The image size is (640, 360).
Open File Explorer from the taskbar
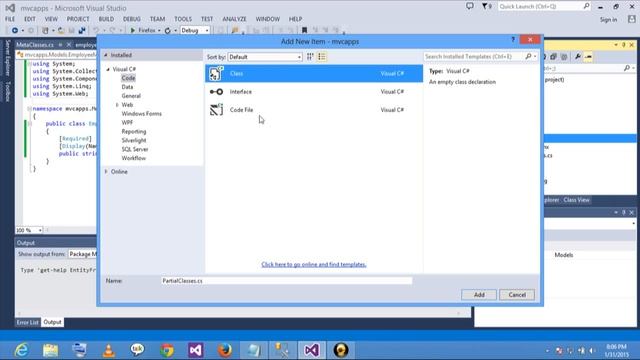click(x=51, y=350)
